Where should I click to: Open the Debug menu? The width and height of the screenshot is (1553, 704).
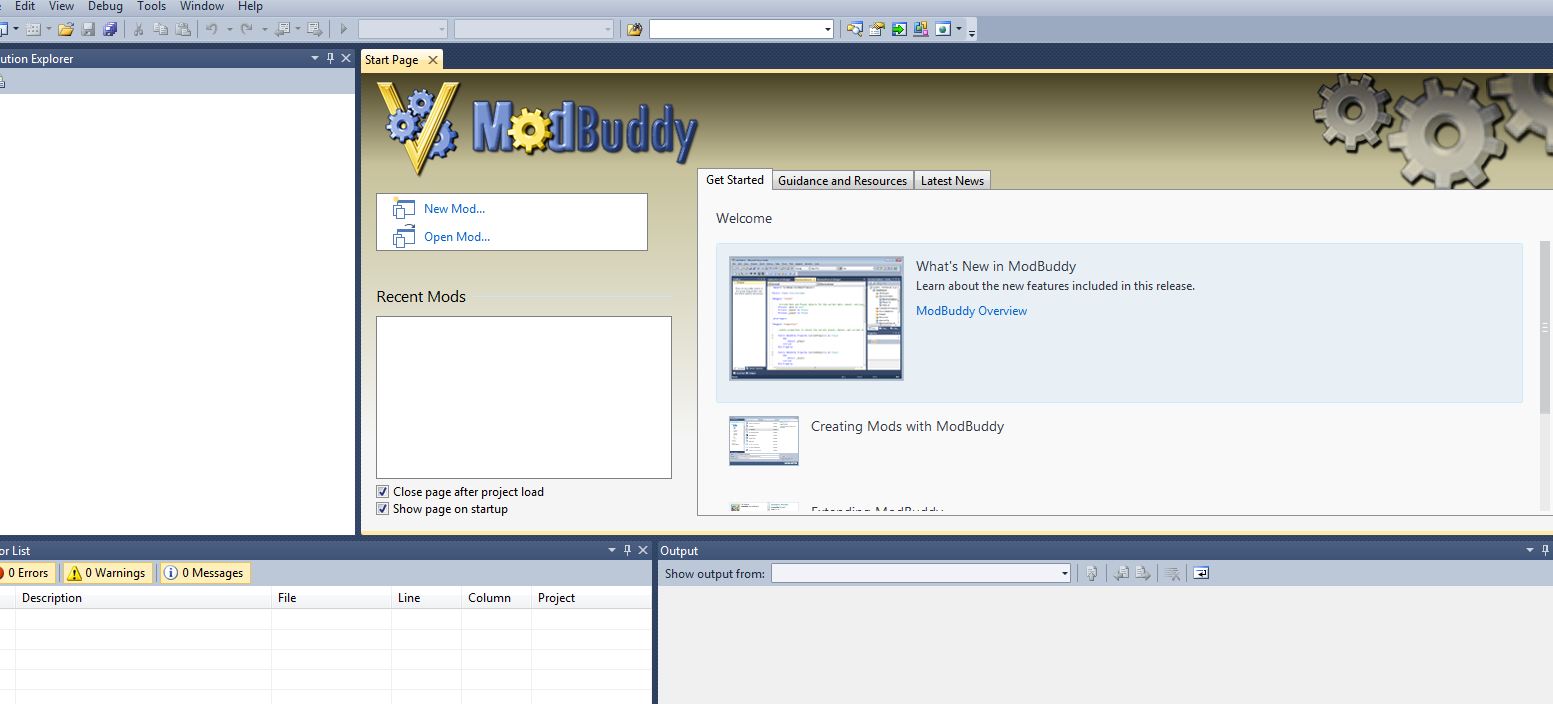click(105, 6)
